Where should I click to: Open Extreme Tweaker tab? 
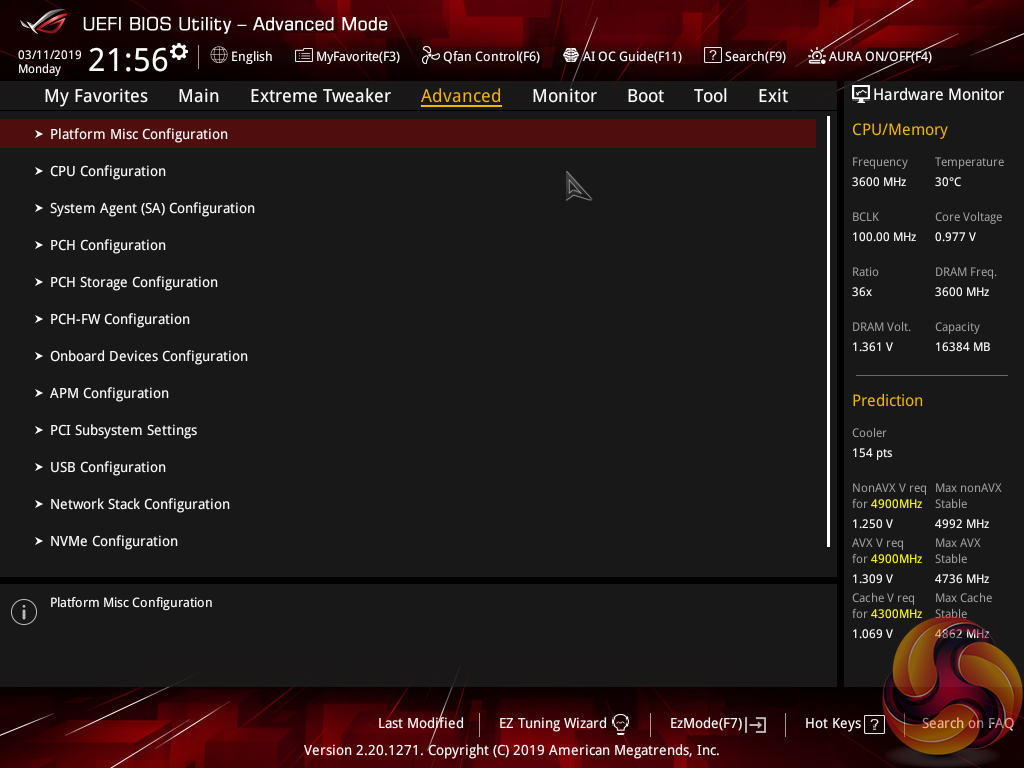coord(320,96)
